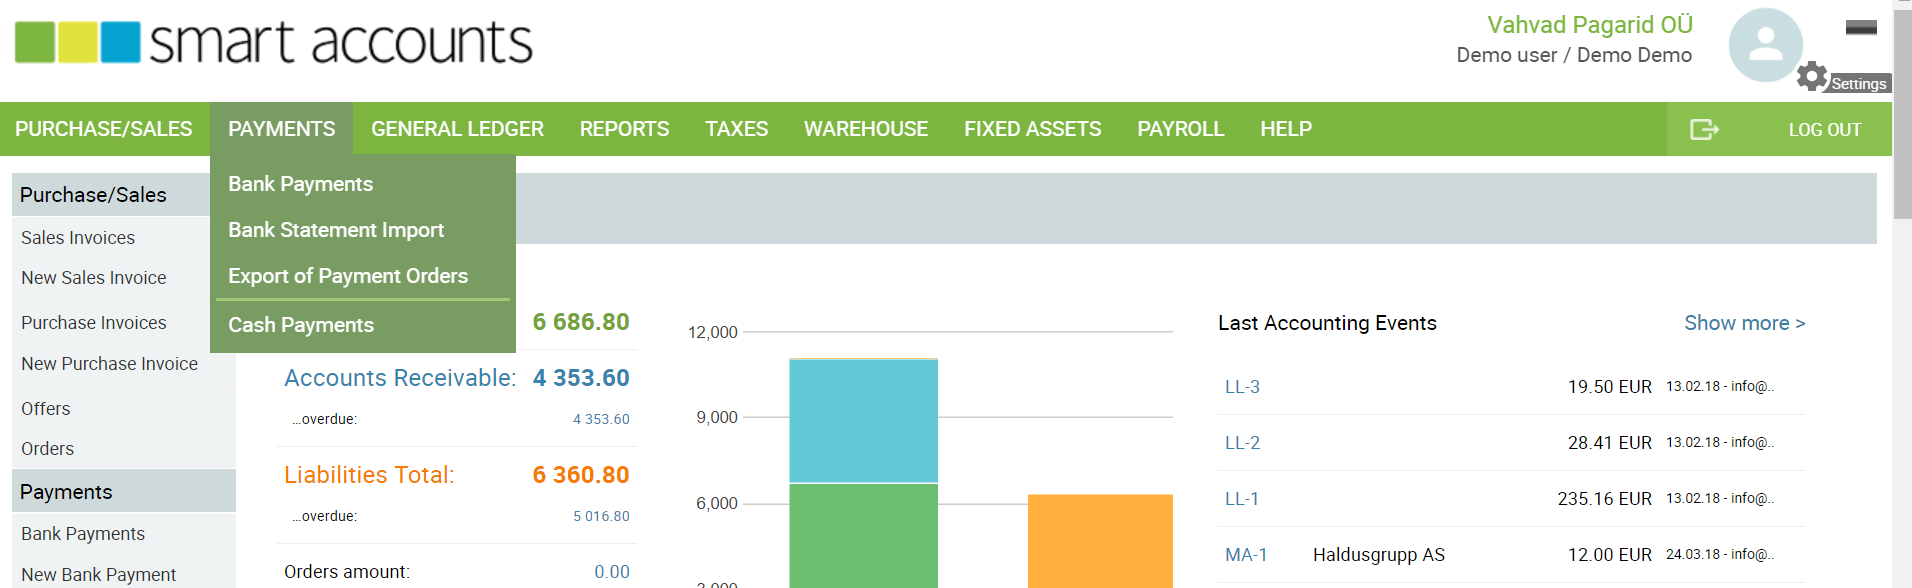Click Liabilities Total label
Image resolution: width=1912 pixels, height=588 pixels.
(369, 475)
